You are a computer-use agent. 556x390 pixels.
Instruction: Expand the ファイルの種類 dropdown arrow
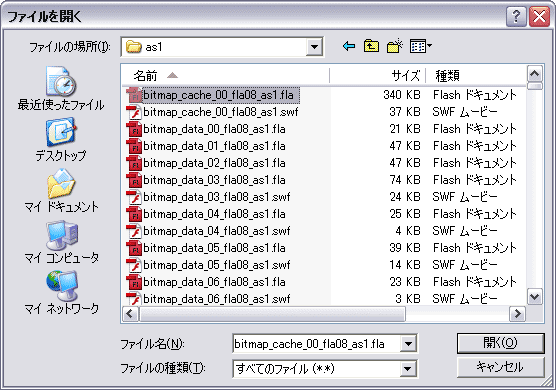(408, 369)
